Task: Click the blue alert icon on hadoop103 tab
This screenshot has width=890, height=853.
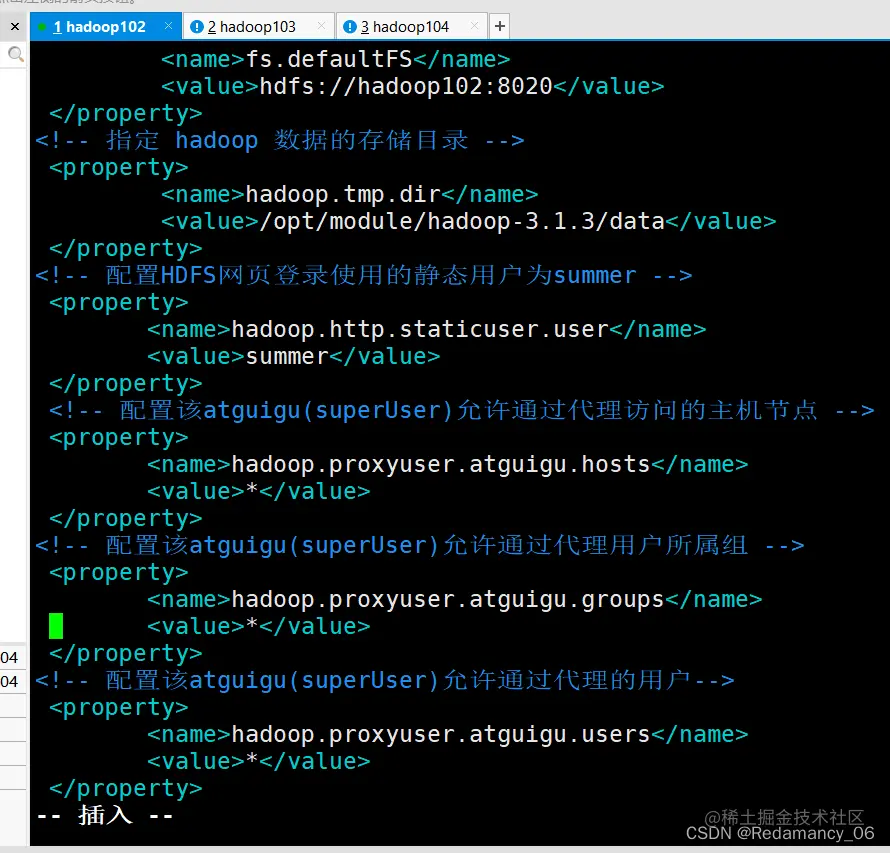Action: (x=196, y=27)
